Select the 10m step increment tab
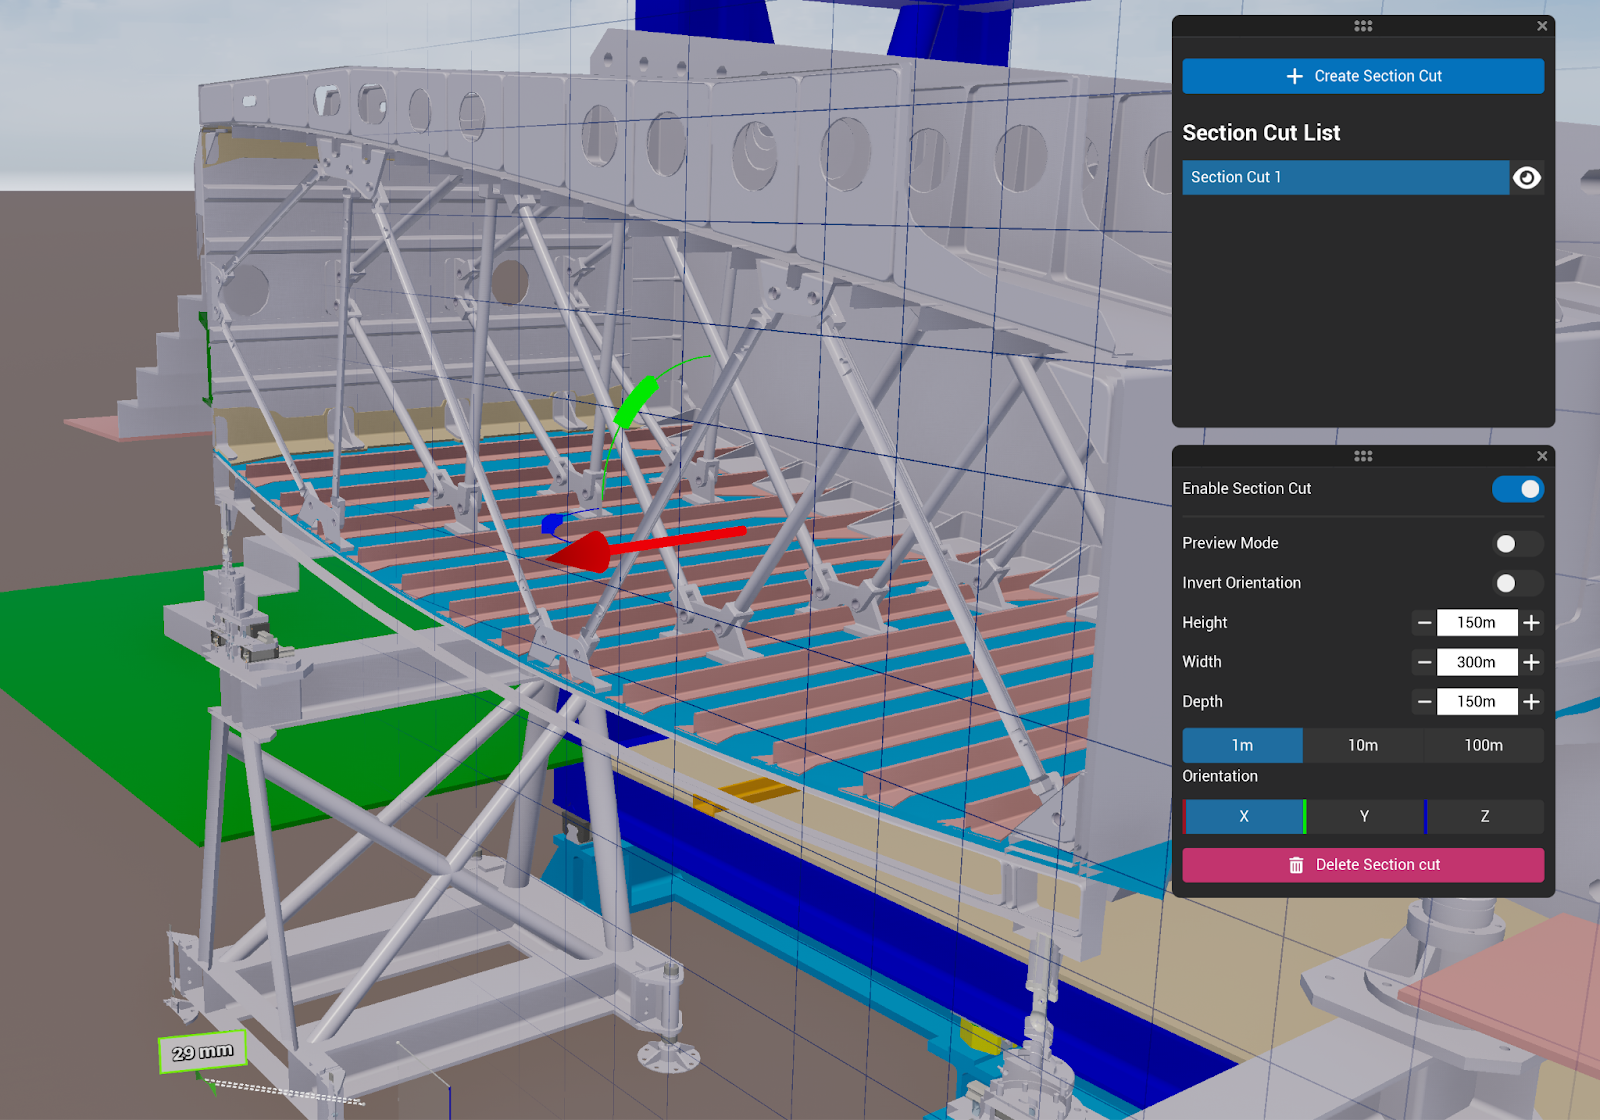 (x=1362, y=746)
